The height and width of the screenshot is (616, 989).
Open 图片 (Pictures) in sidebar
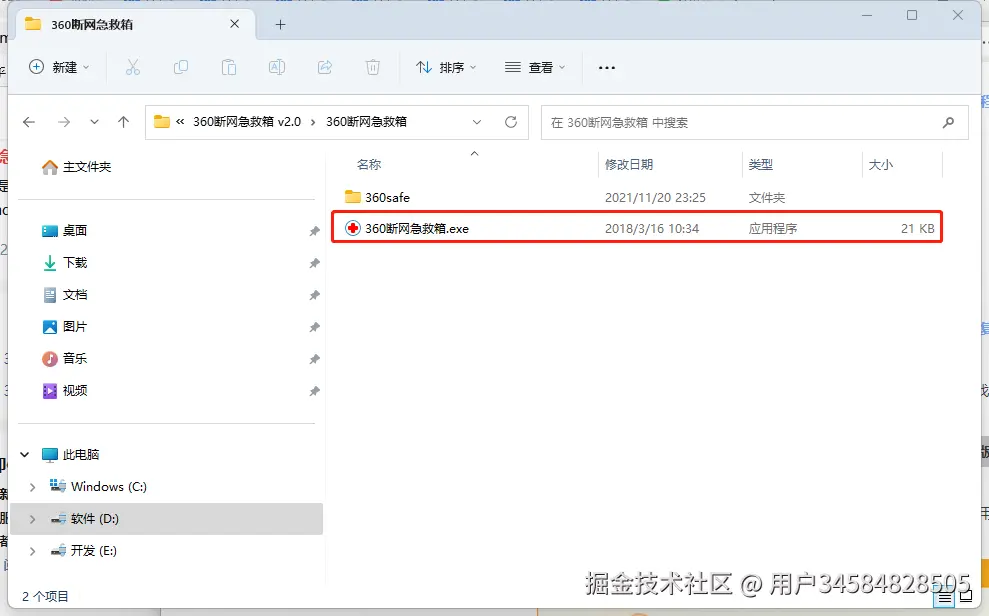[x=64, y=327]
